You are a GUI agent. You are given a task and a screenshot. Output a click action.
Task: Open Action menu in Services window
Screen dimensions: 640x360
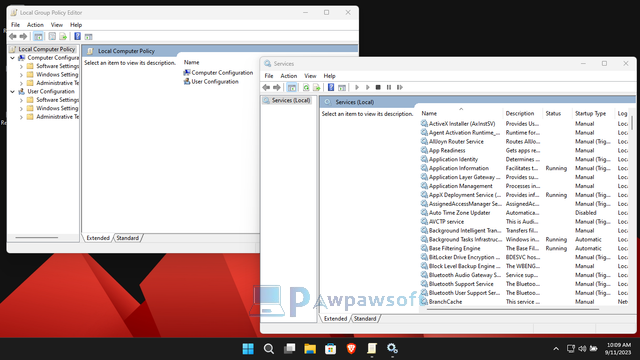coord(289,76)
